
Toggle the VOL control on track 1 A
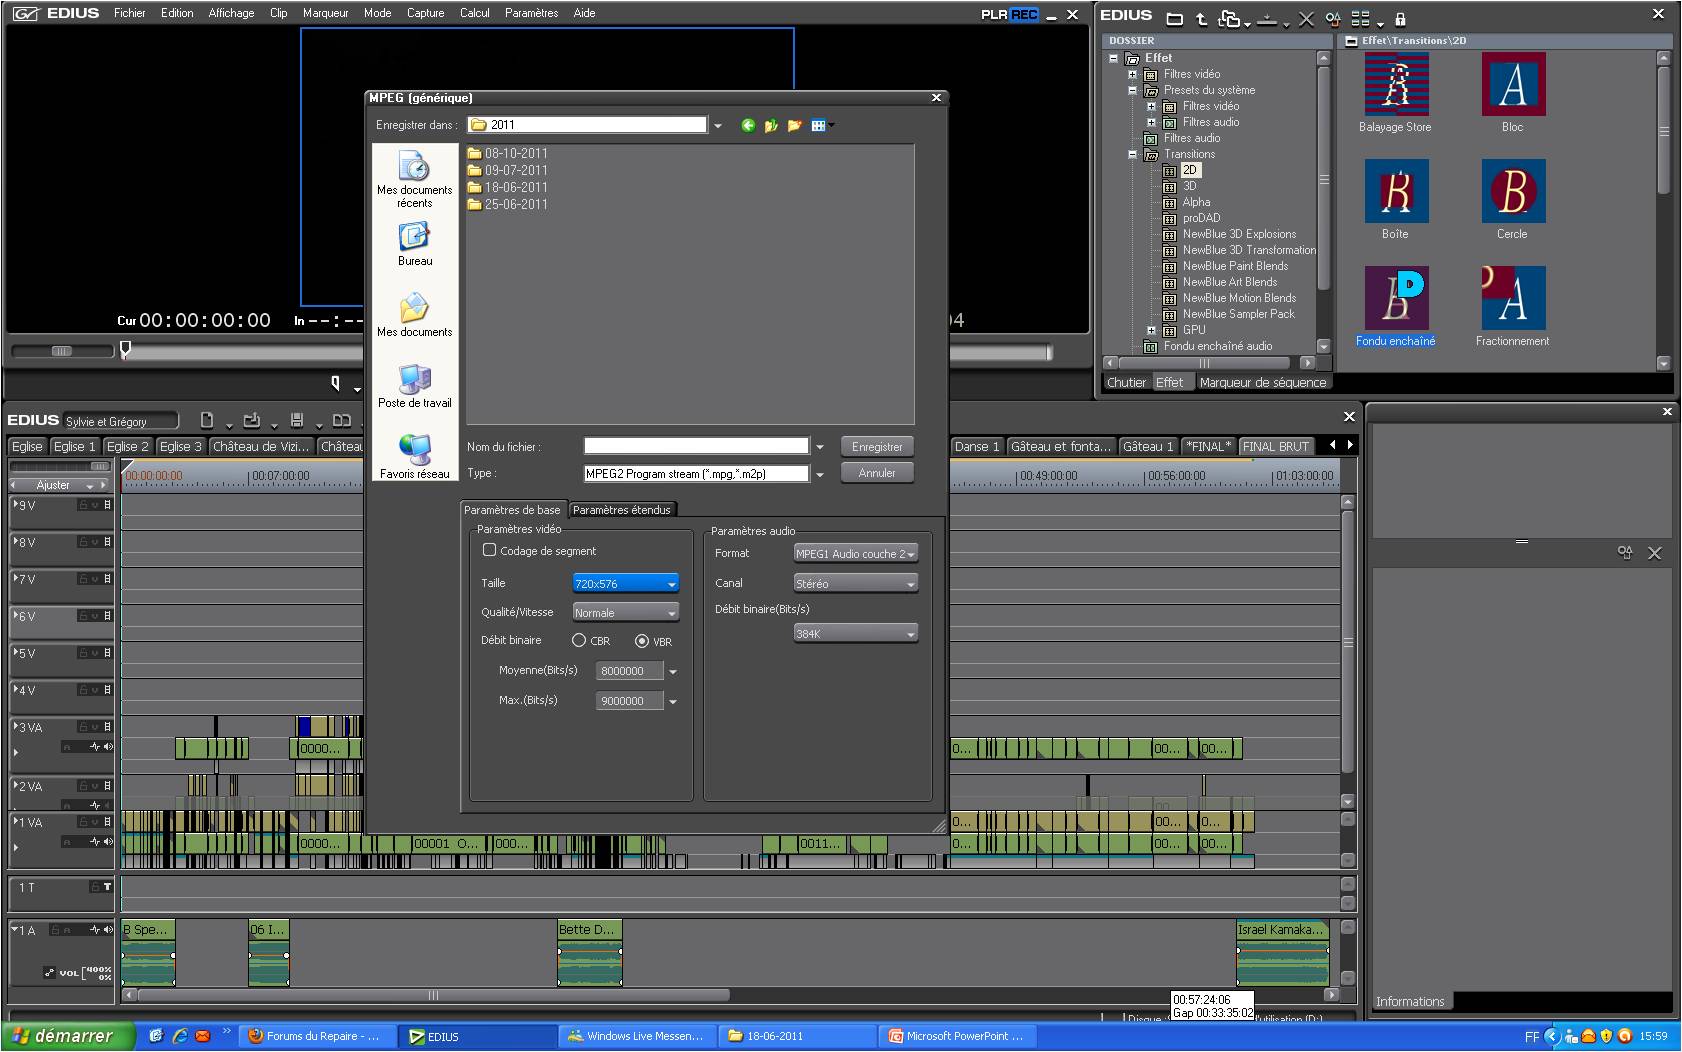pos(49,972)
